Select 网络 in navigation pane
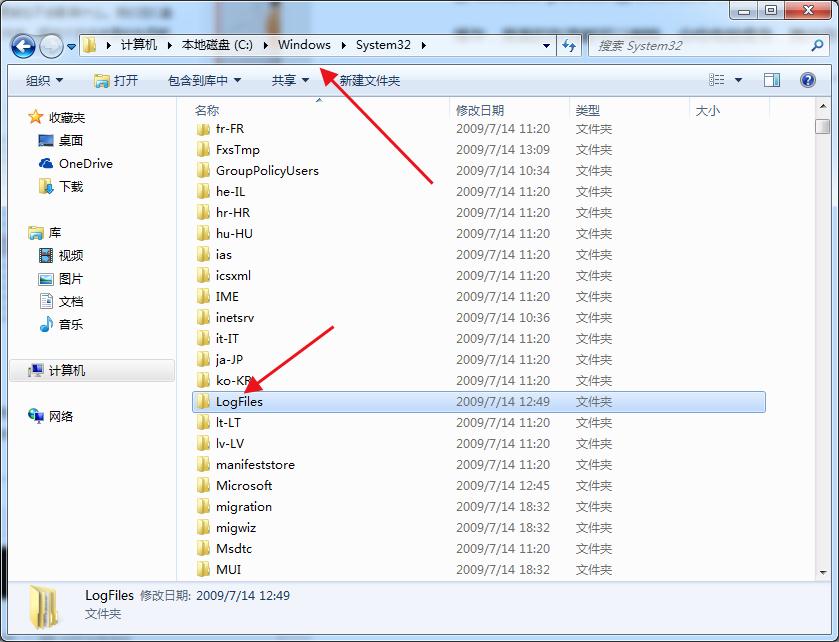The image size is (839, 642). coord(61,417)
